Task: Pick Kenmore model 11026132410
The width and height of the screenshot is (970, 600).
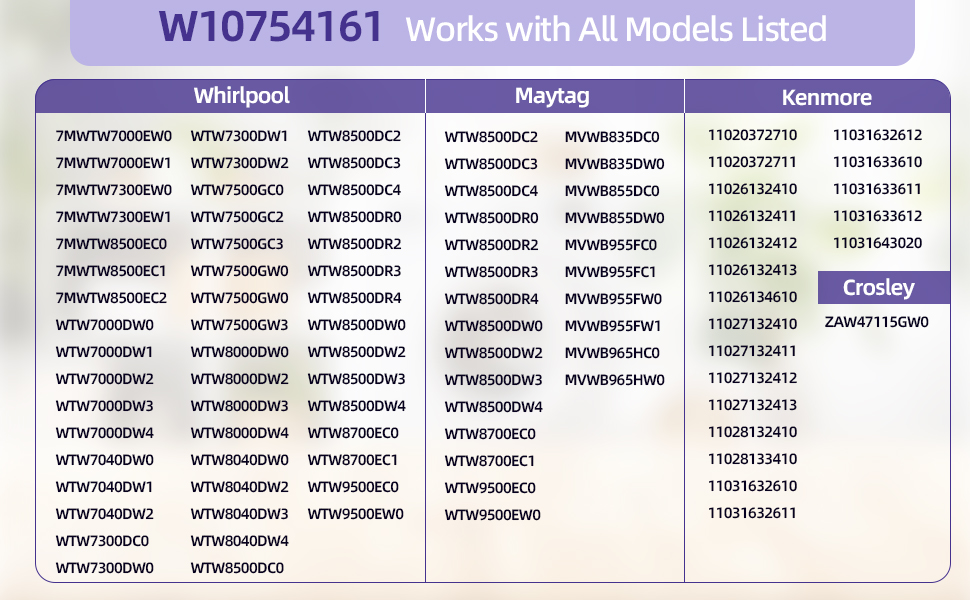Action: pos(752,189)
